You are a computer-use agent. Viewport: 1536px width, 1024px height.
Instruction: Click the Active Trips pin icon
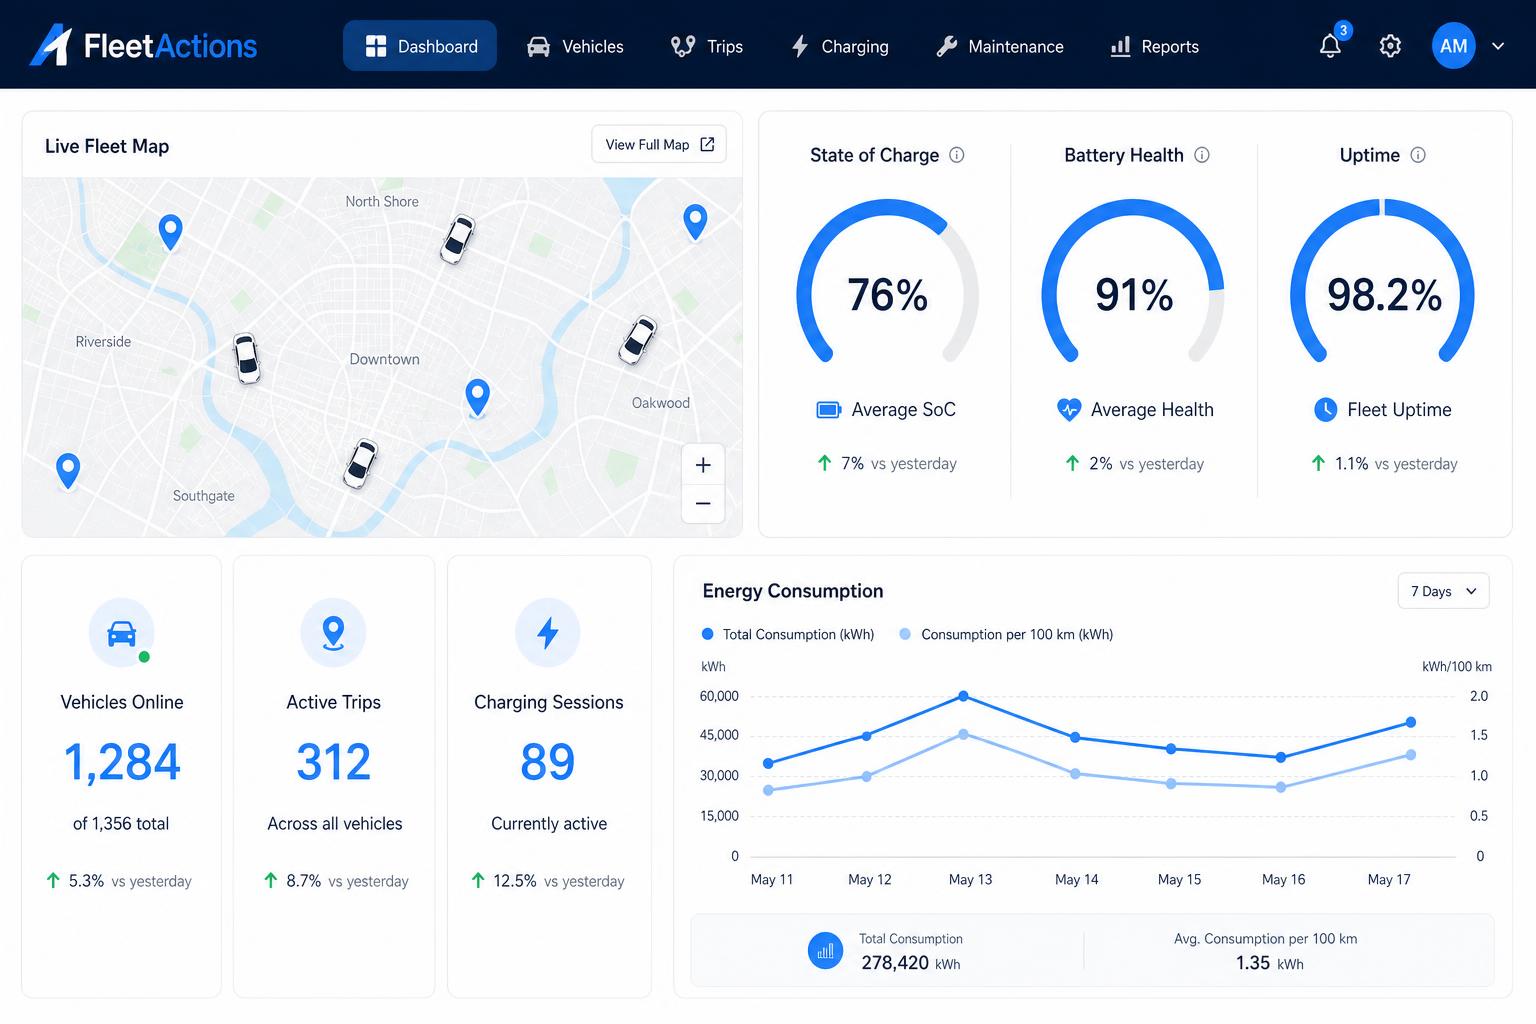pyautogui.click(x=333, y=632)
